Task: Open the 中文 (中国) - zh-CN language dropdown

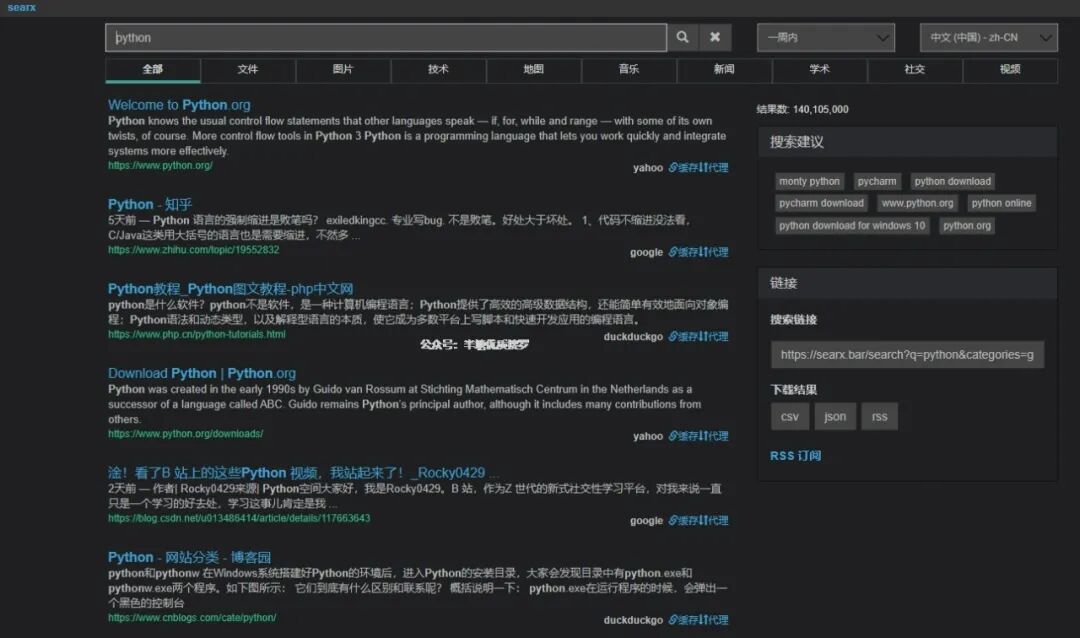Action: pyautogui.click(x=988, y=37)
